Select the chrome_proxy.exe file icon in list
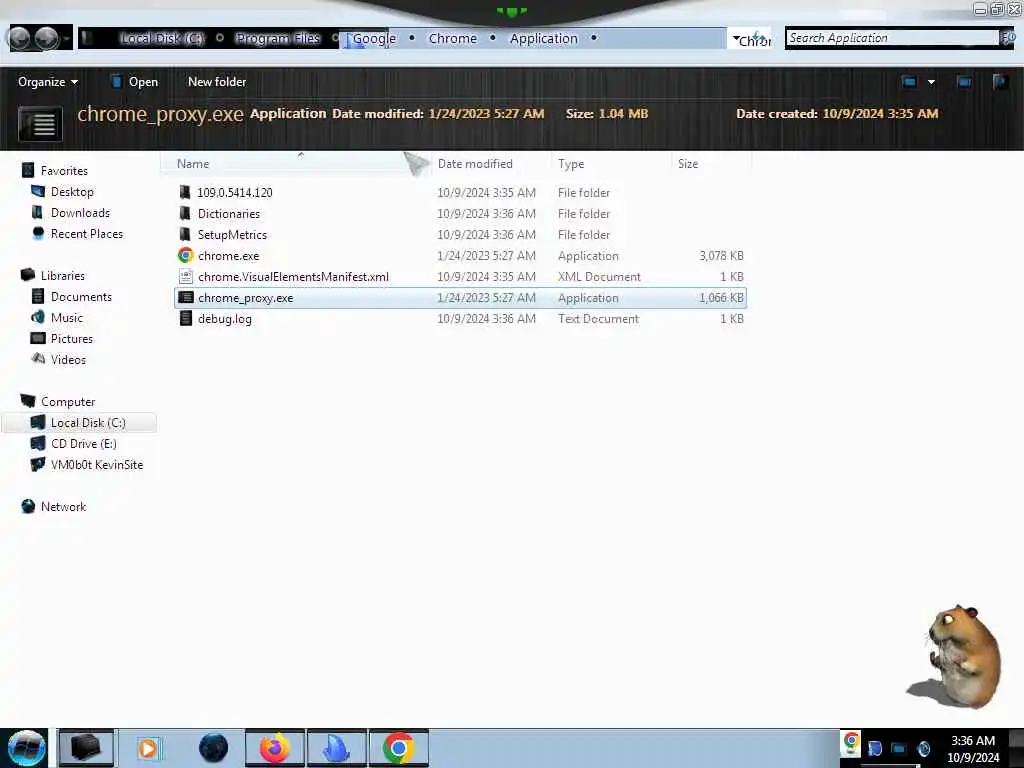 185,297
